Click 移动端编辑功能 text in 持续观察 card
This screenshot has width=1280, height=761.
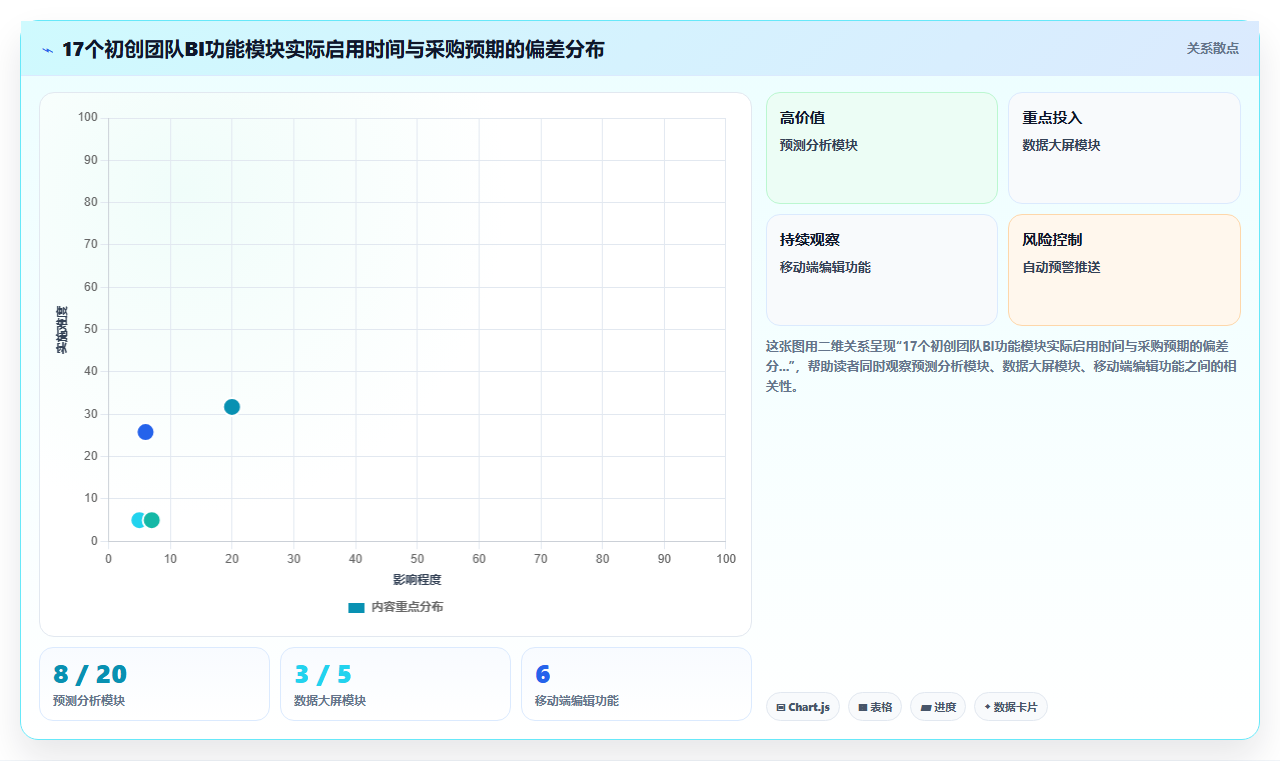click(825, 267)
